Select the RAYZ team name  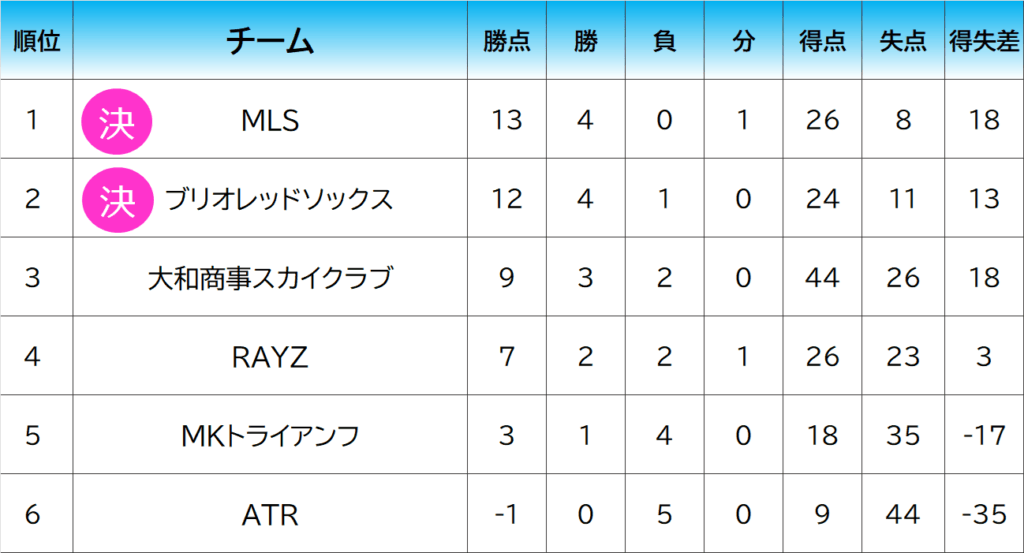[x=270, y=357]
